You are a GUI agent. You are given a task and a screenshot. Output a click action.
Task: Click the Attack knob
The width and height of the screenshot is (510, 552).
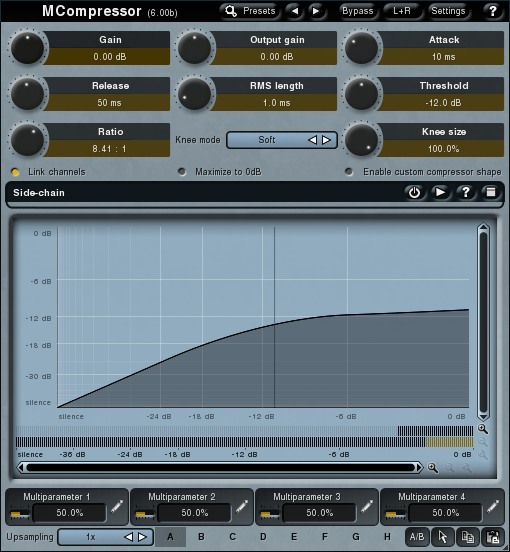[361, 48]
